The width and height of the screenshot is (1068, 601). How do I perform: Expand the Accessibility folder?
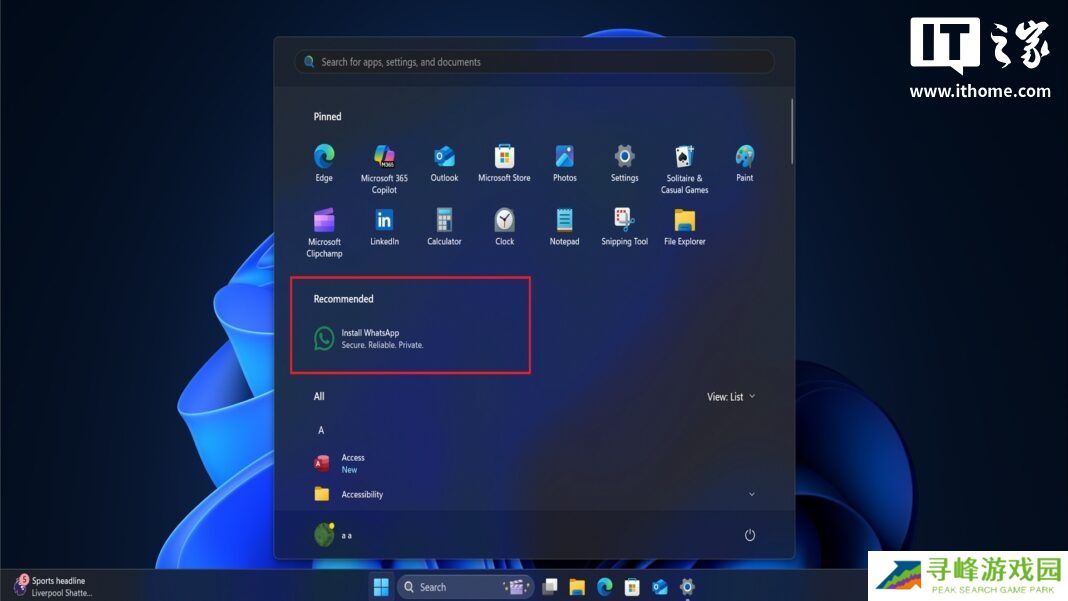[x=751, y=494]
